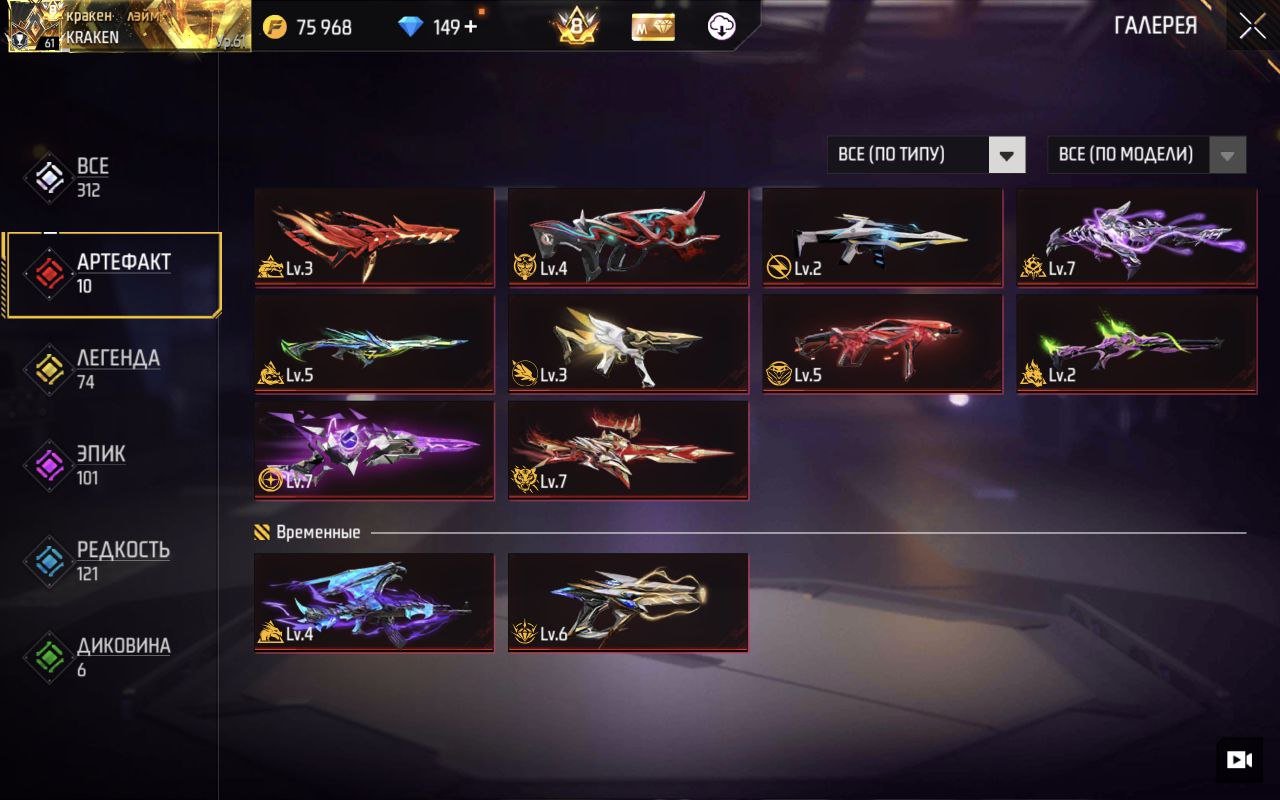Tap the cloud download icon
The width and height of the screenshot is (1280, 800).
pyautogui.click(x=721, y=27)
